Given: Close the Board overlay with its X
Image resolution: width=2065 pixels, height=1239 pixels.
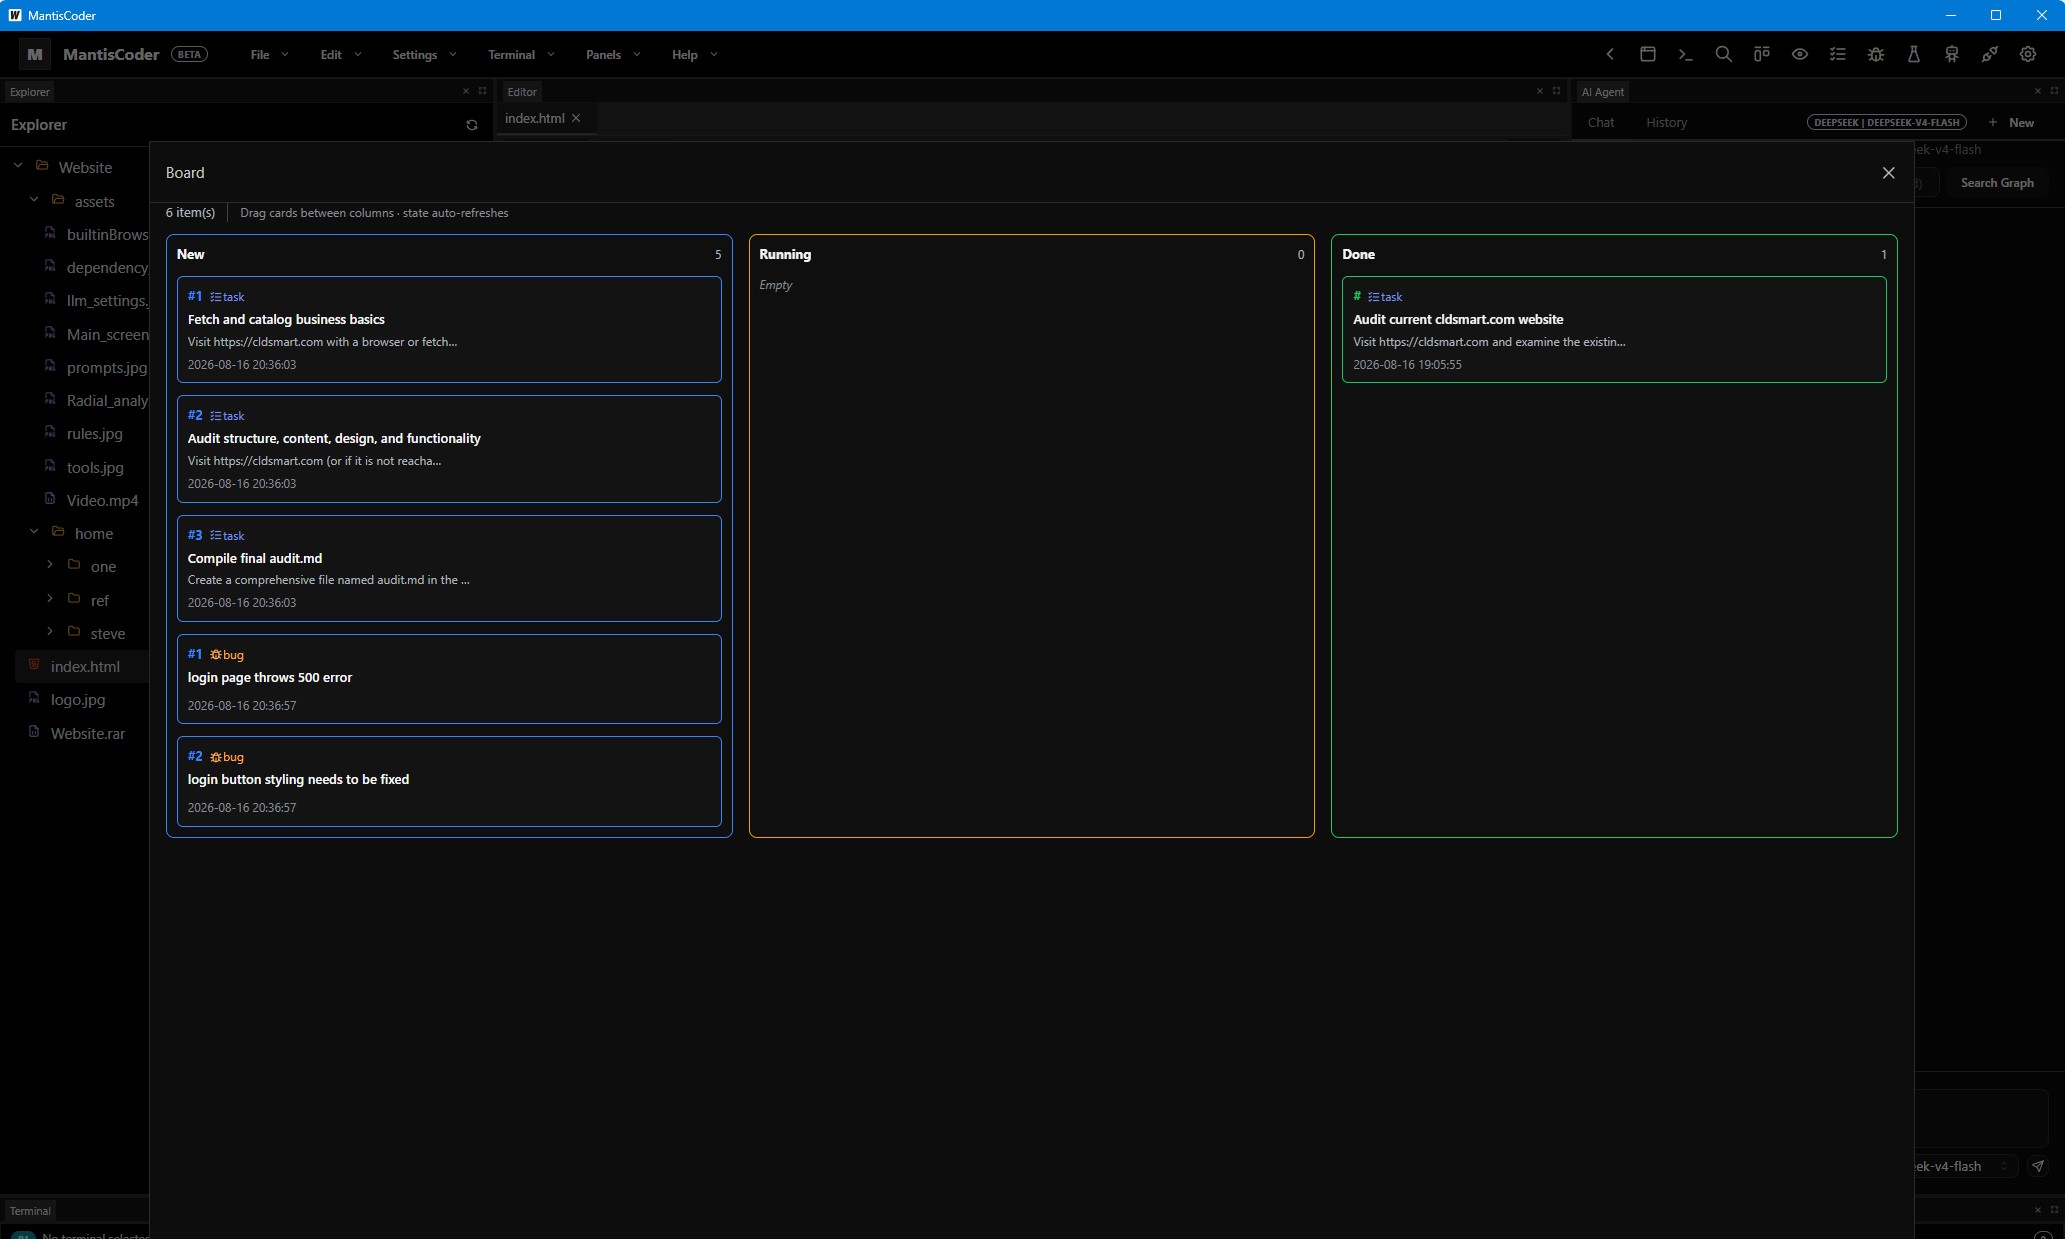Looking at the screenshot, I should click(x=1888, y=173).
